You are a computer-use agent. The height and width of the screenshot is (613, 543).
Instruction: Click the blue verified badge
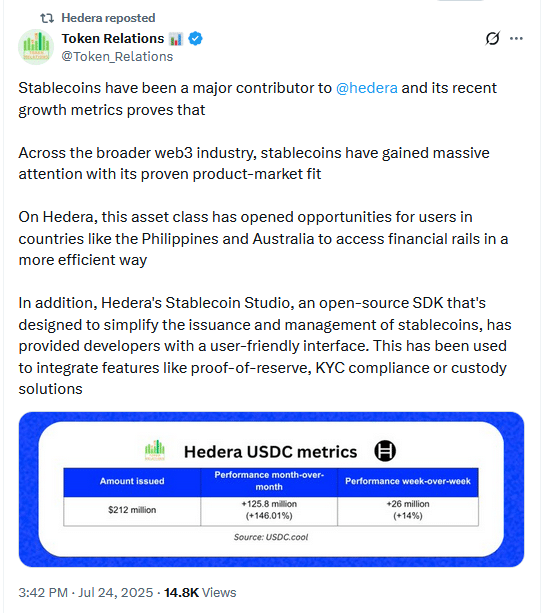pos(195,39)
